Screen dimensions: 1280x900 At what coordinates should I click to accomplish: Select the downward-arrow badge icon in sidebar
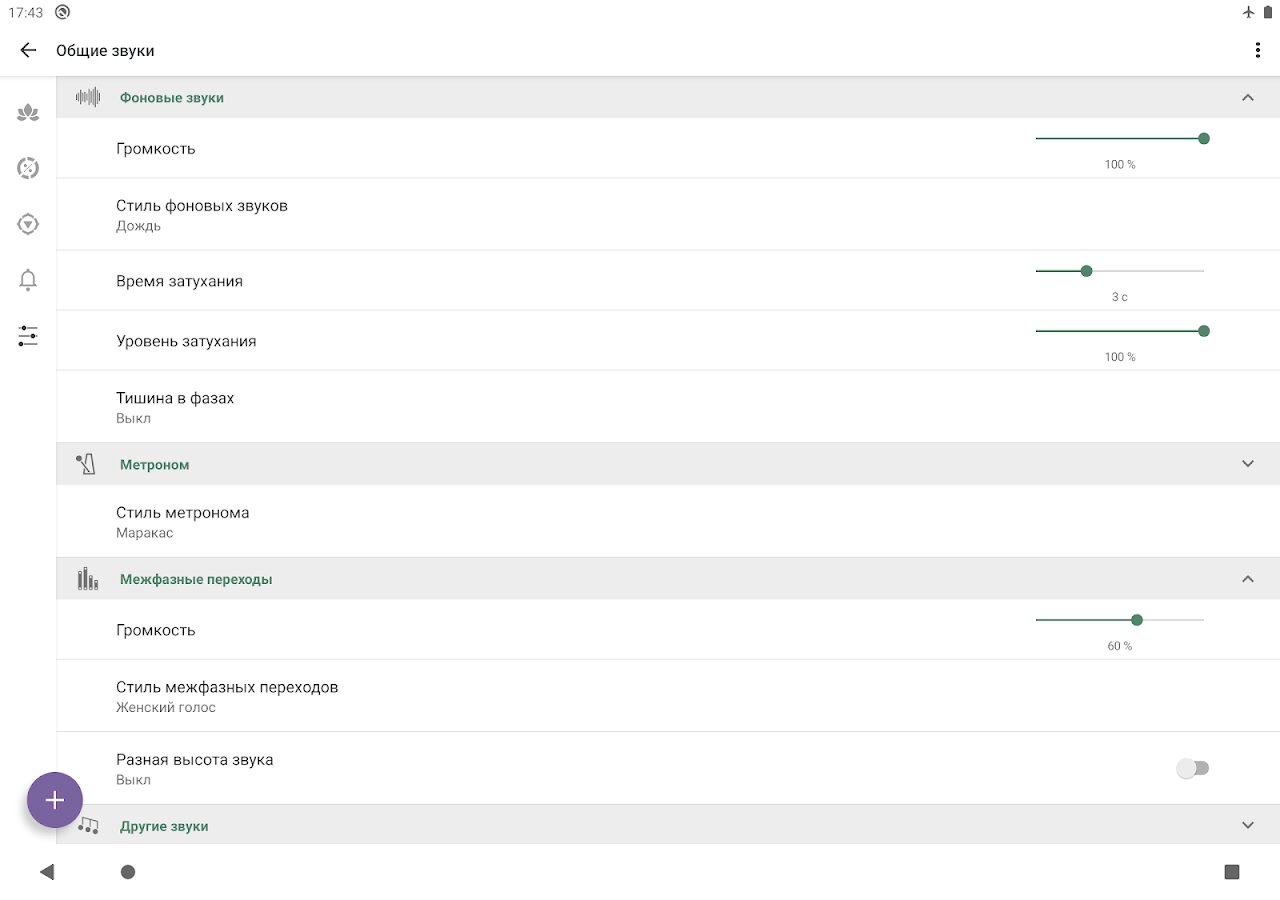tap(28, 224)
